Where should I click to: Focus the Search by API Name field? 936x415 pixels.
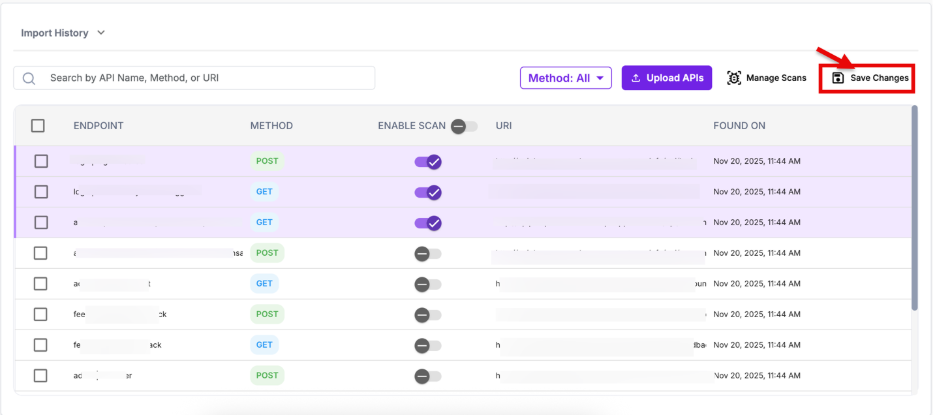[195, 78]
